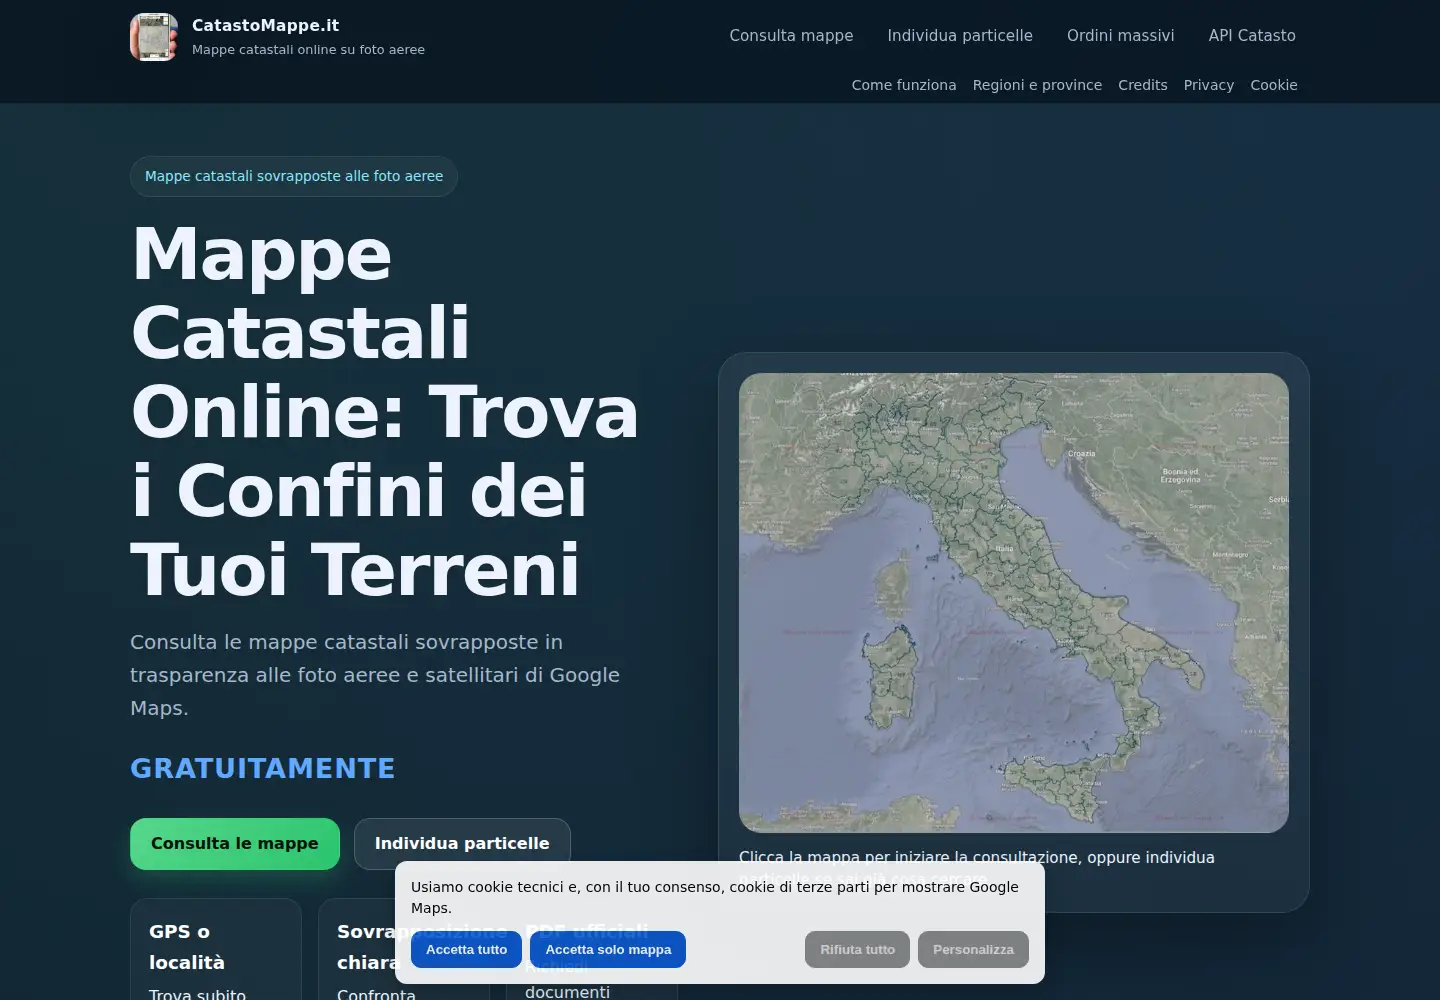The width and height of the screenshot is (1440, 1000).
Task: Click the 'Mappe catastali sovrapposte alle foto aeree' badge
Action: [x=294, y=176]
